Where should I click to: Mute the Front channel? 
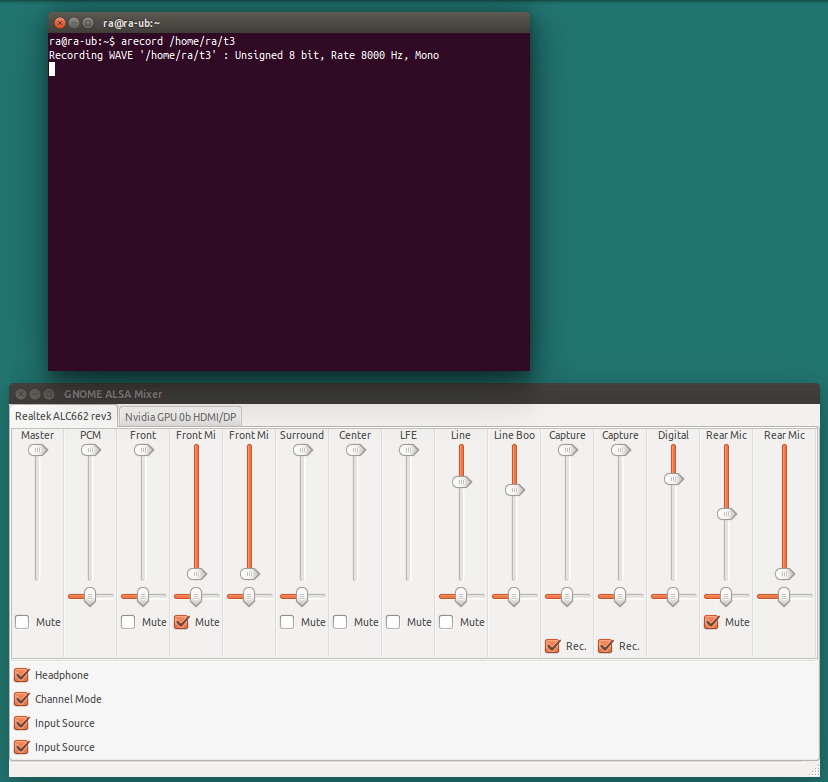click(x=127, y=622)
